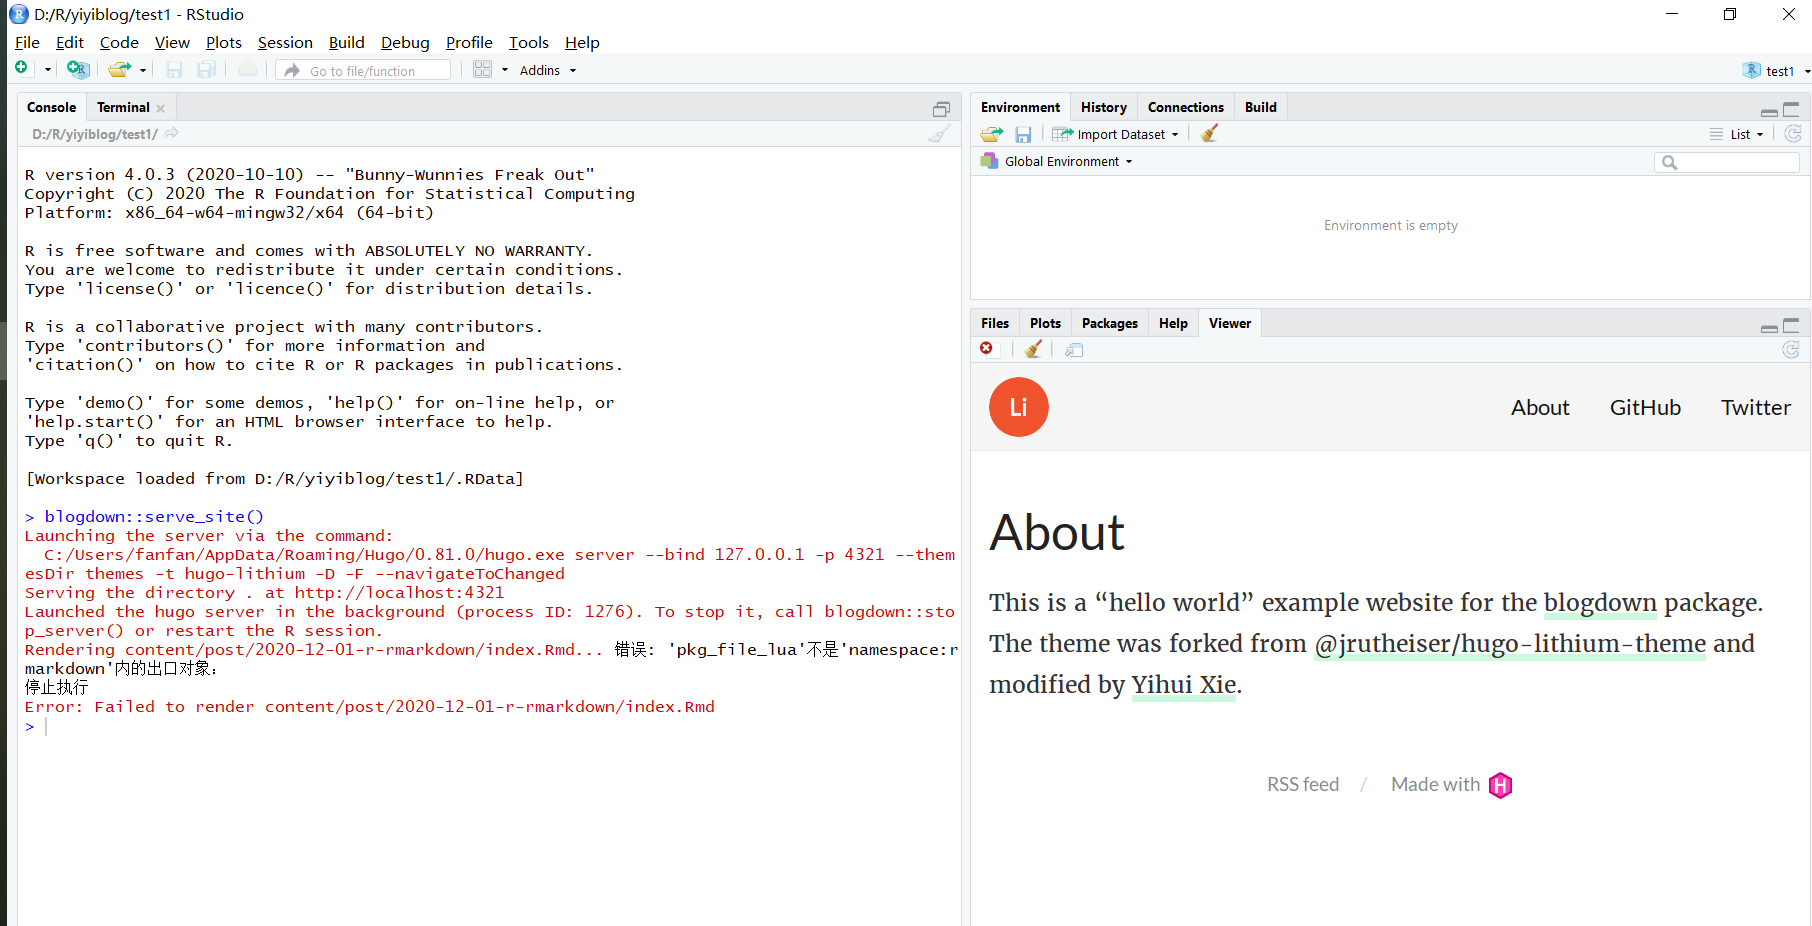1812x926 pixels.
Task: Switch to the Files tab
Action: tap(995, 323)
